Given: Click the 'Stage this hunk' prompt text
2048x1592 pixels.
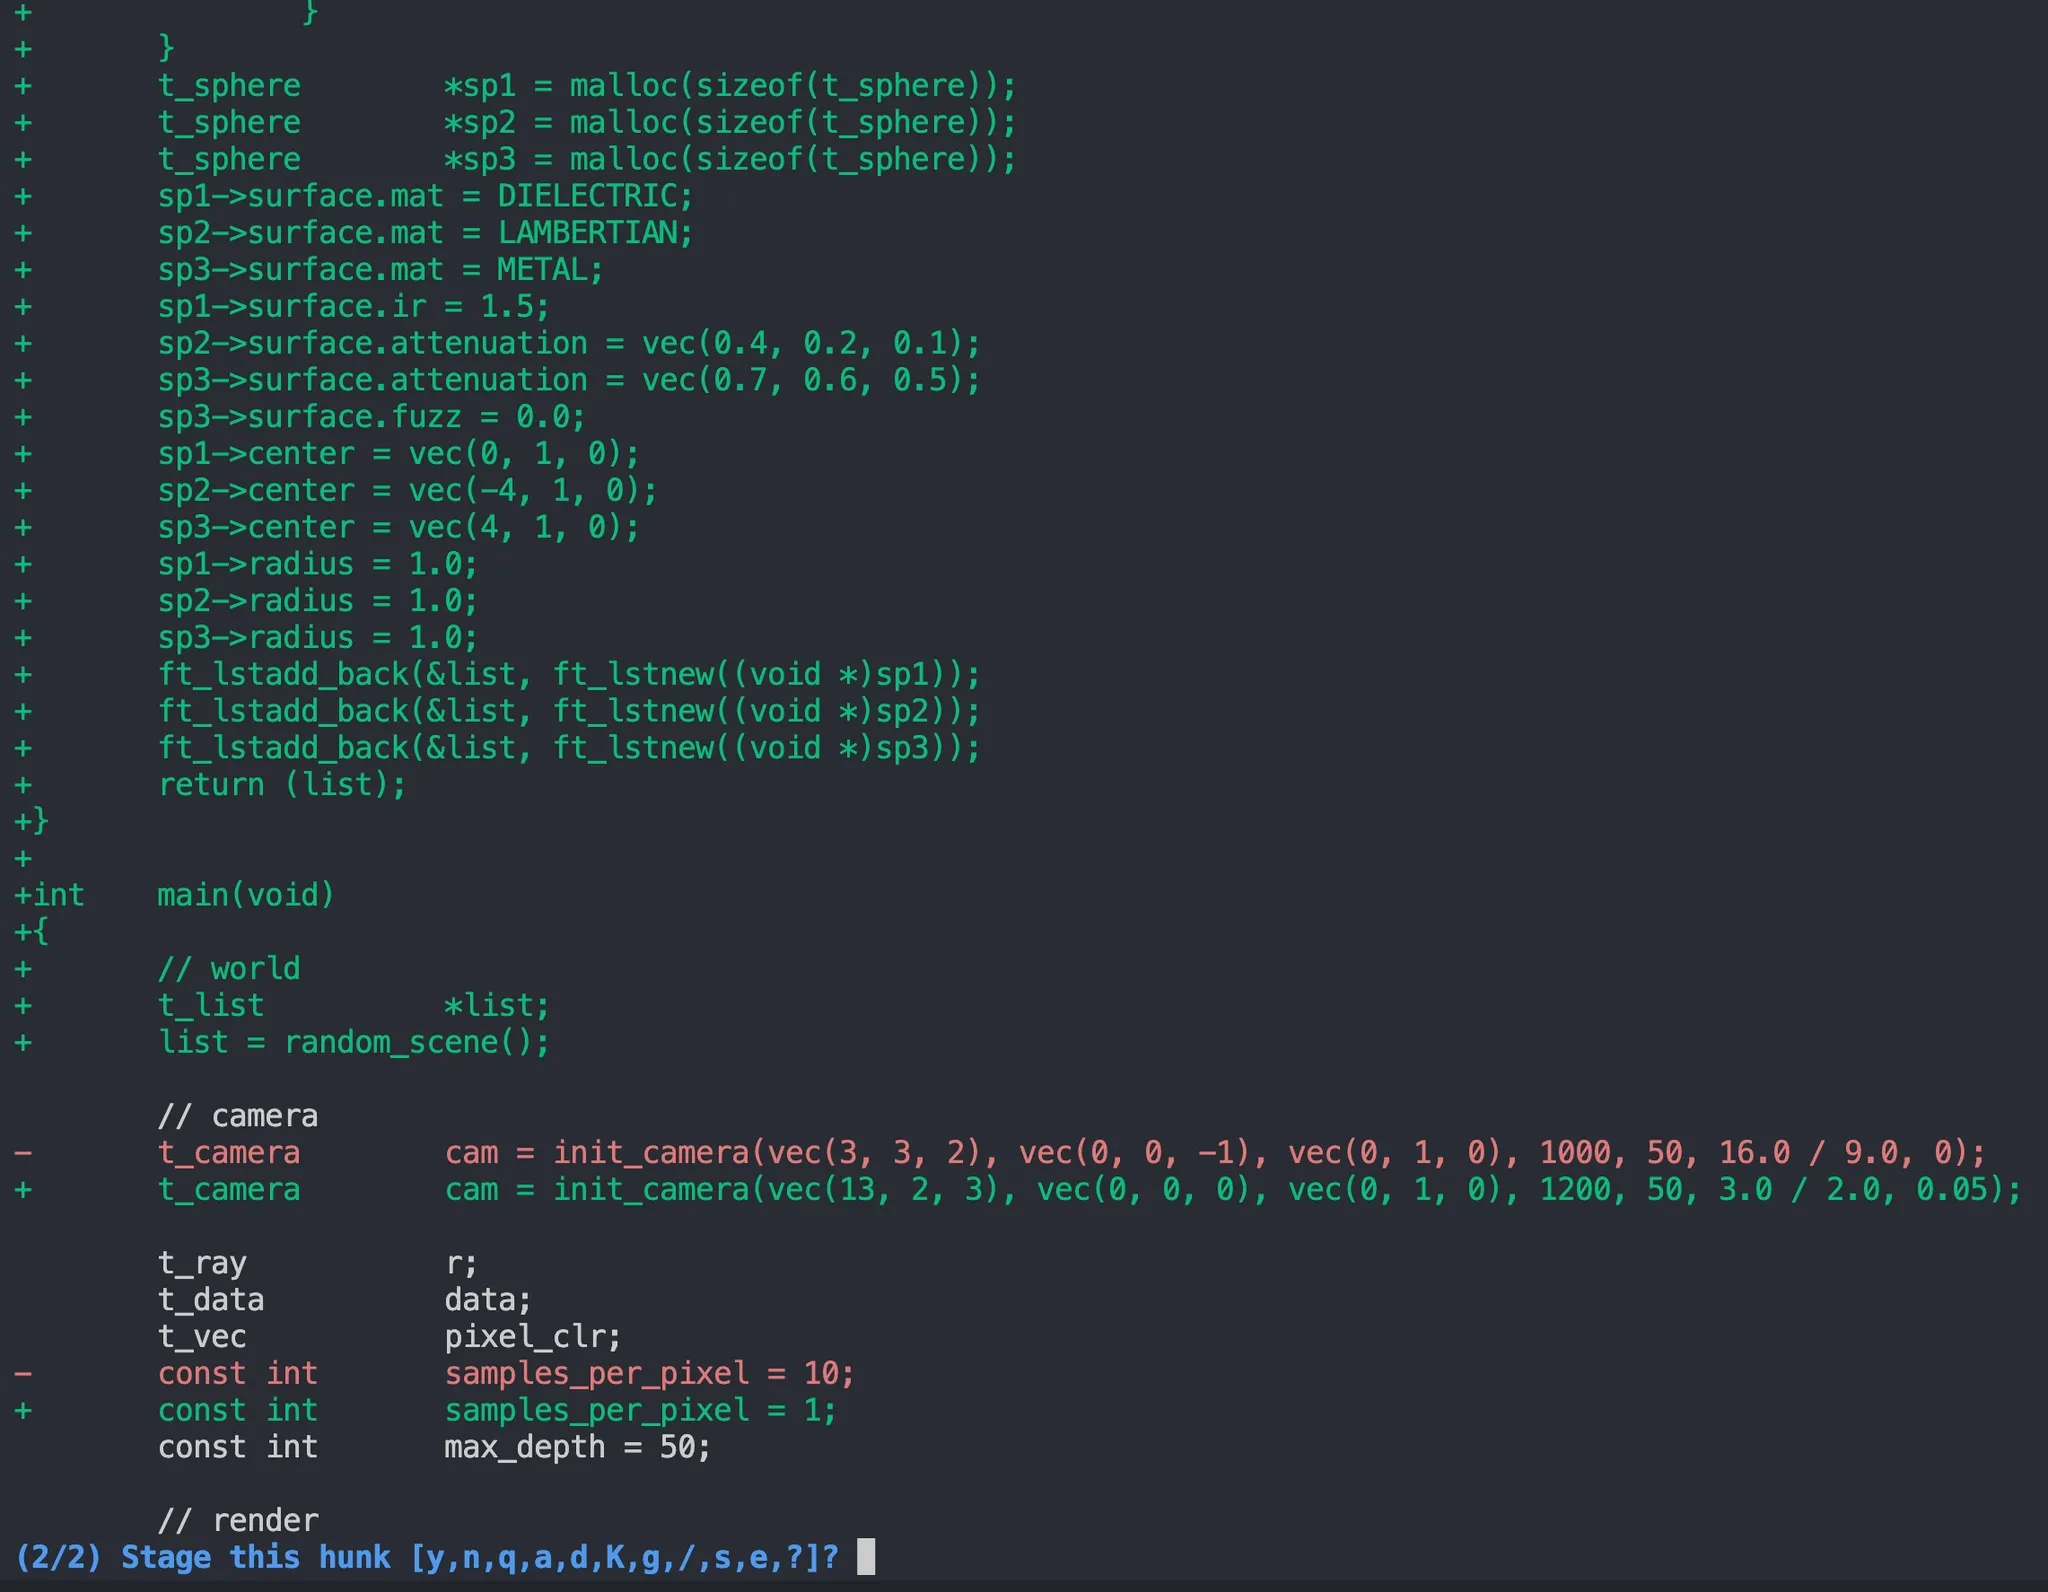Looking at the screenshot, I should pyautogui.click(x=255, y=1557).
